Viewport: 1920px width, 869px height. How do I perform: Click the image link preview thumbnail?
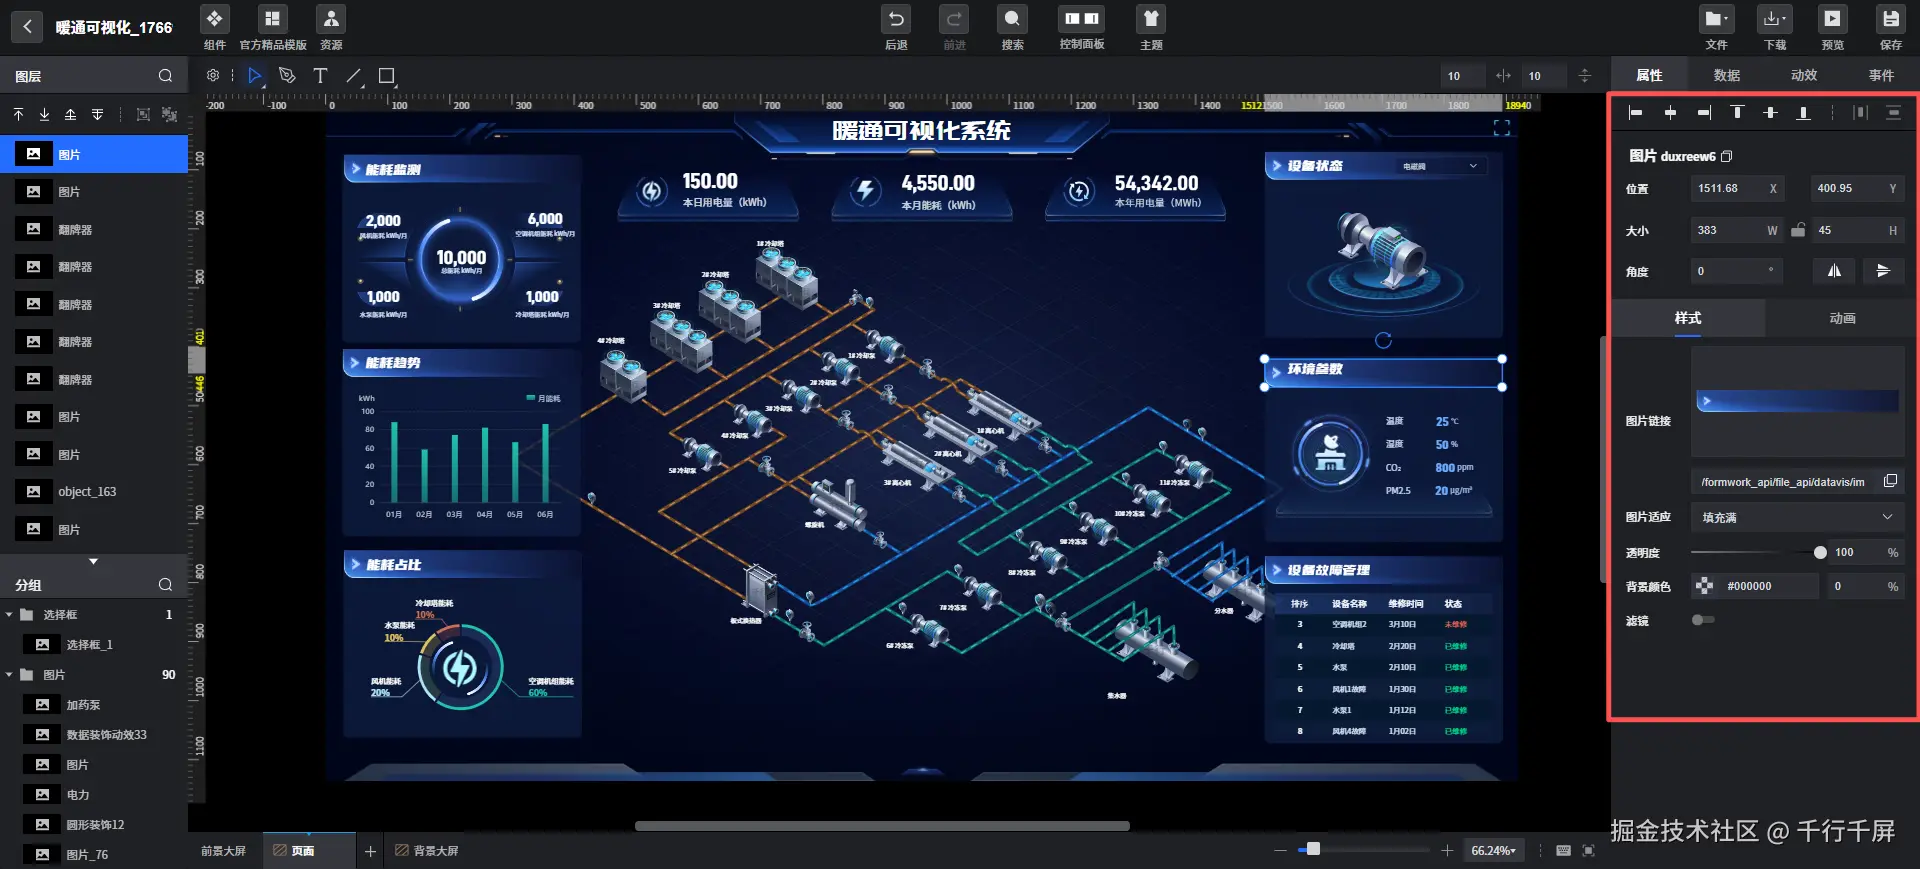click(1797, 401)
